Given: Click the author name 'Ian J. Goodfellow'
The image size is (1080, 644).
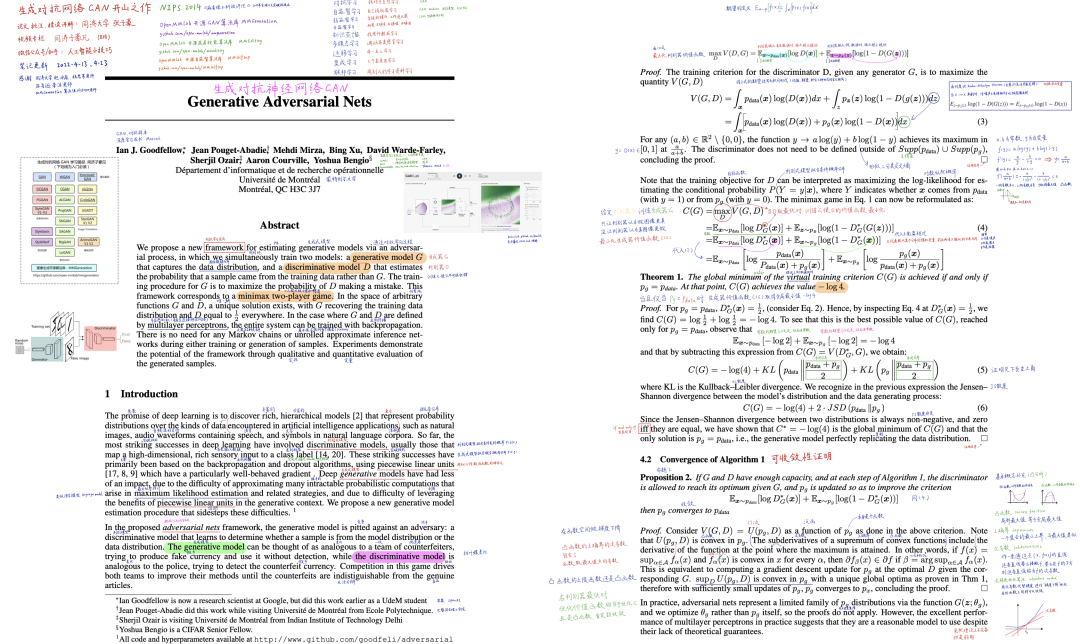Looking at the screenshot, I should coord(149,150).
